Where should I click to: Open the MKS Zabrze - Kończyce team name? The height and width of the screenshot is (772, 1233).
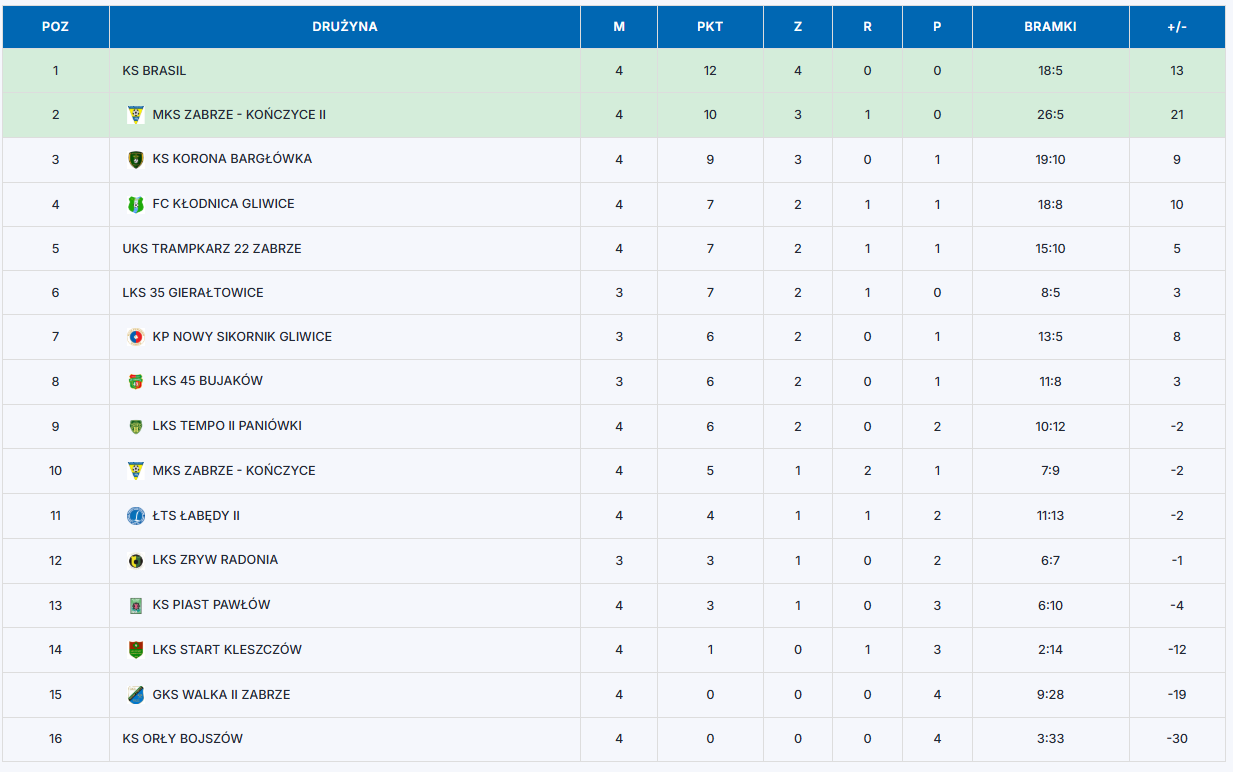(x=234, y=471)
